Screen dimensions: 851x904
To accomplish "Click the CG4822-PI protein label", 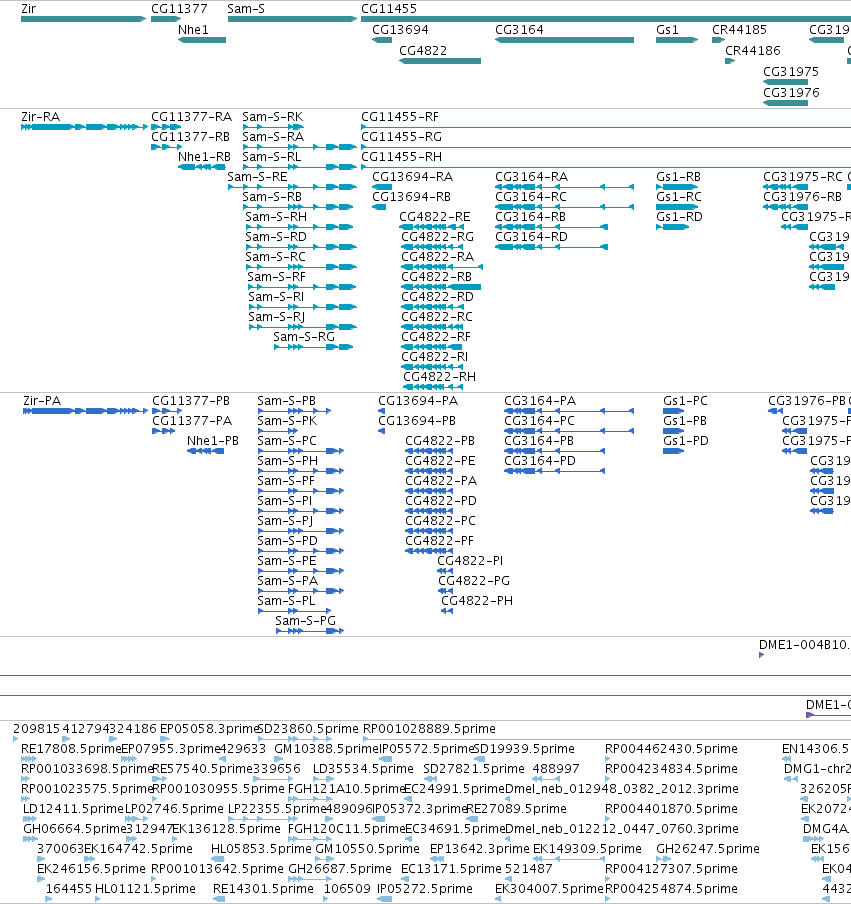I will [470, 560].
